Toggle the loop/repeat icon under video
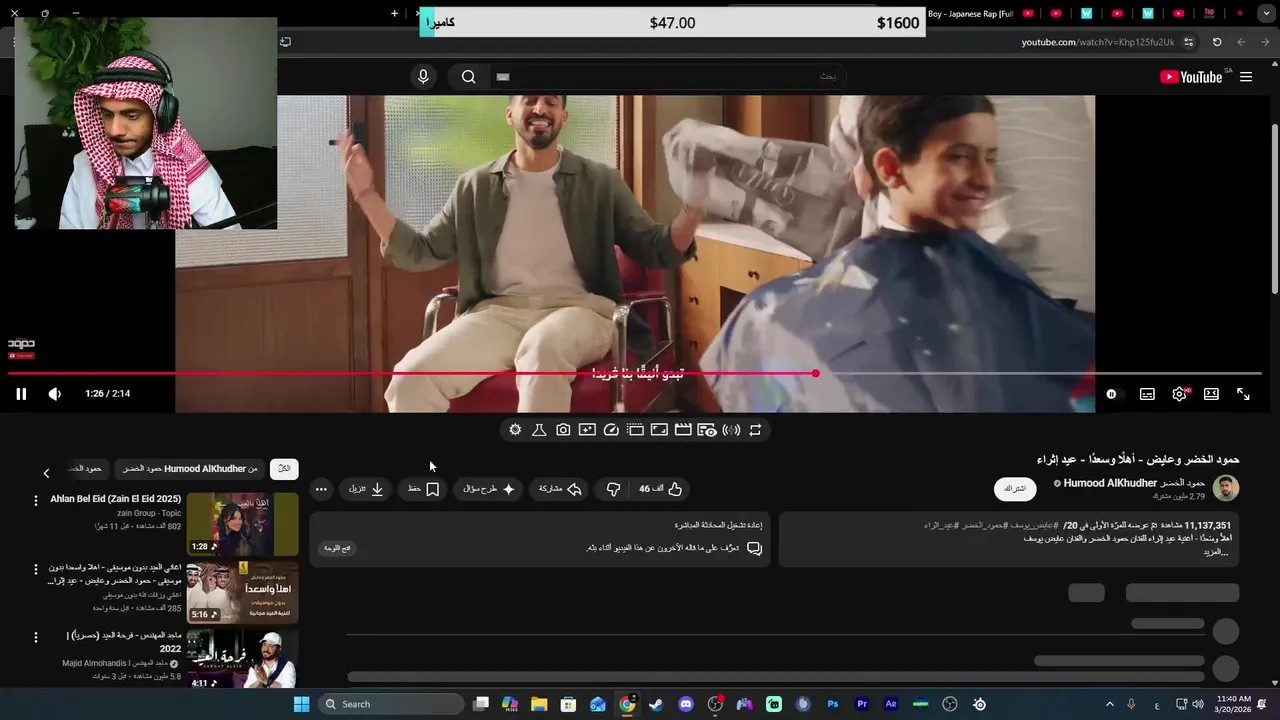This screenshot has height=720, width=1280. [x=755, y=430]
